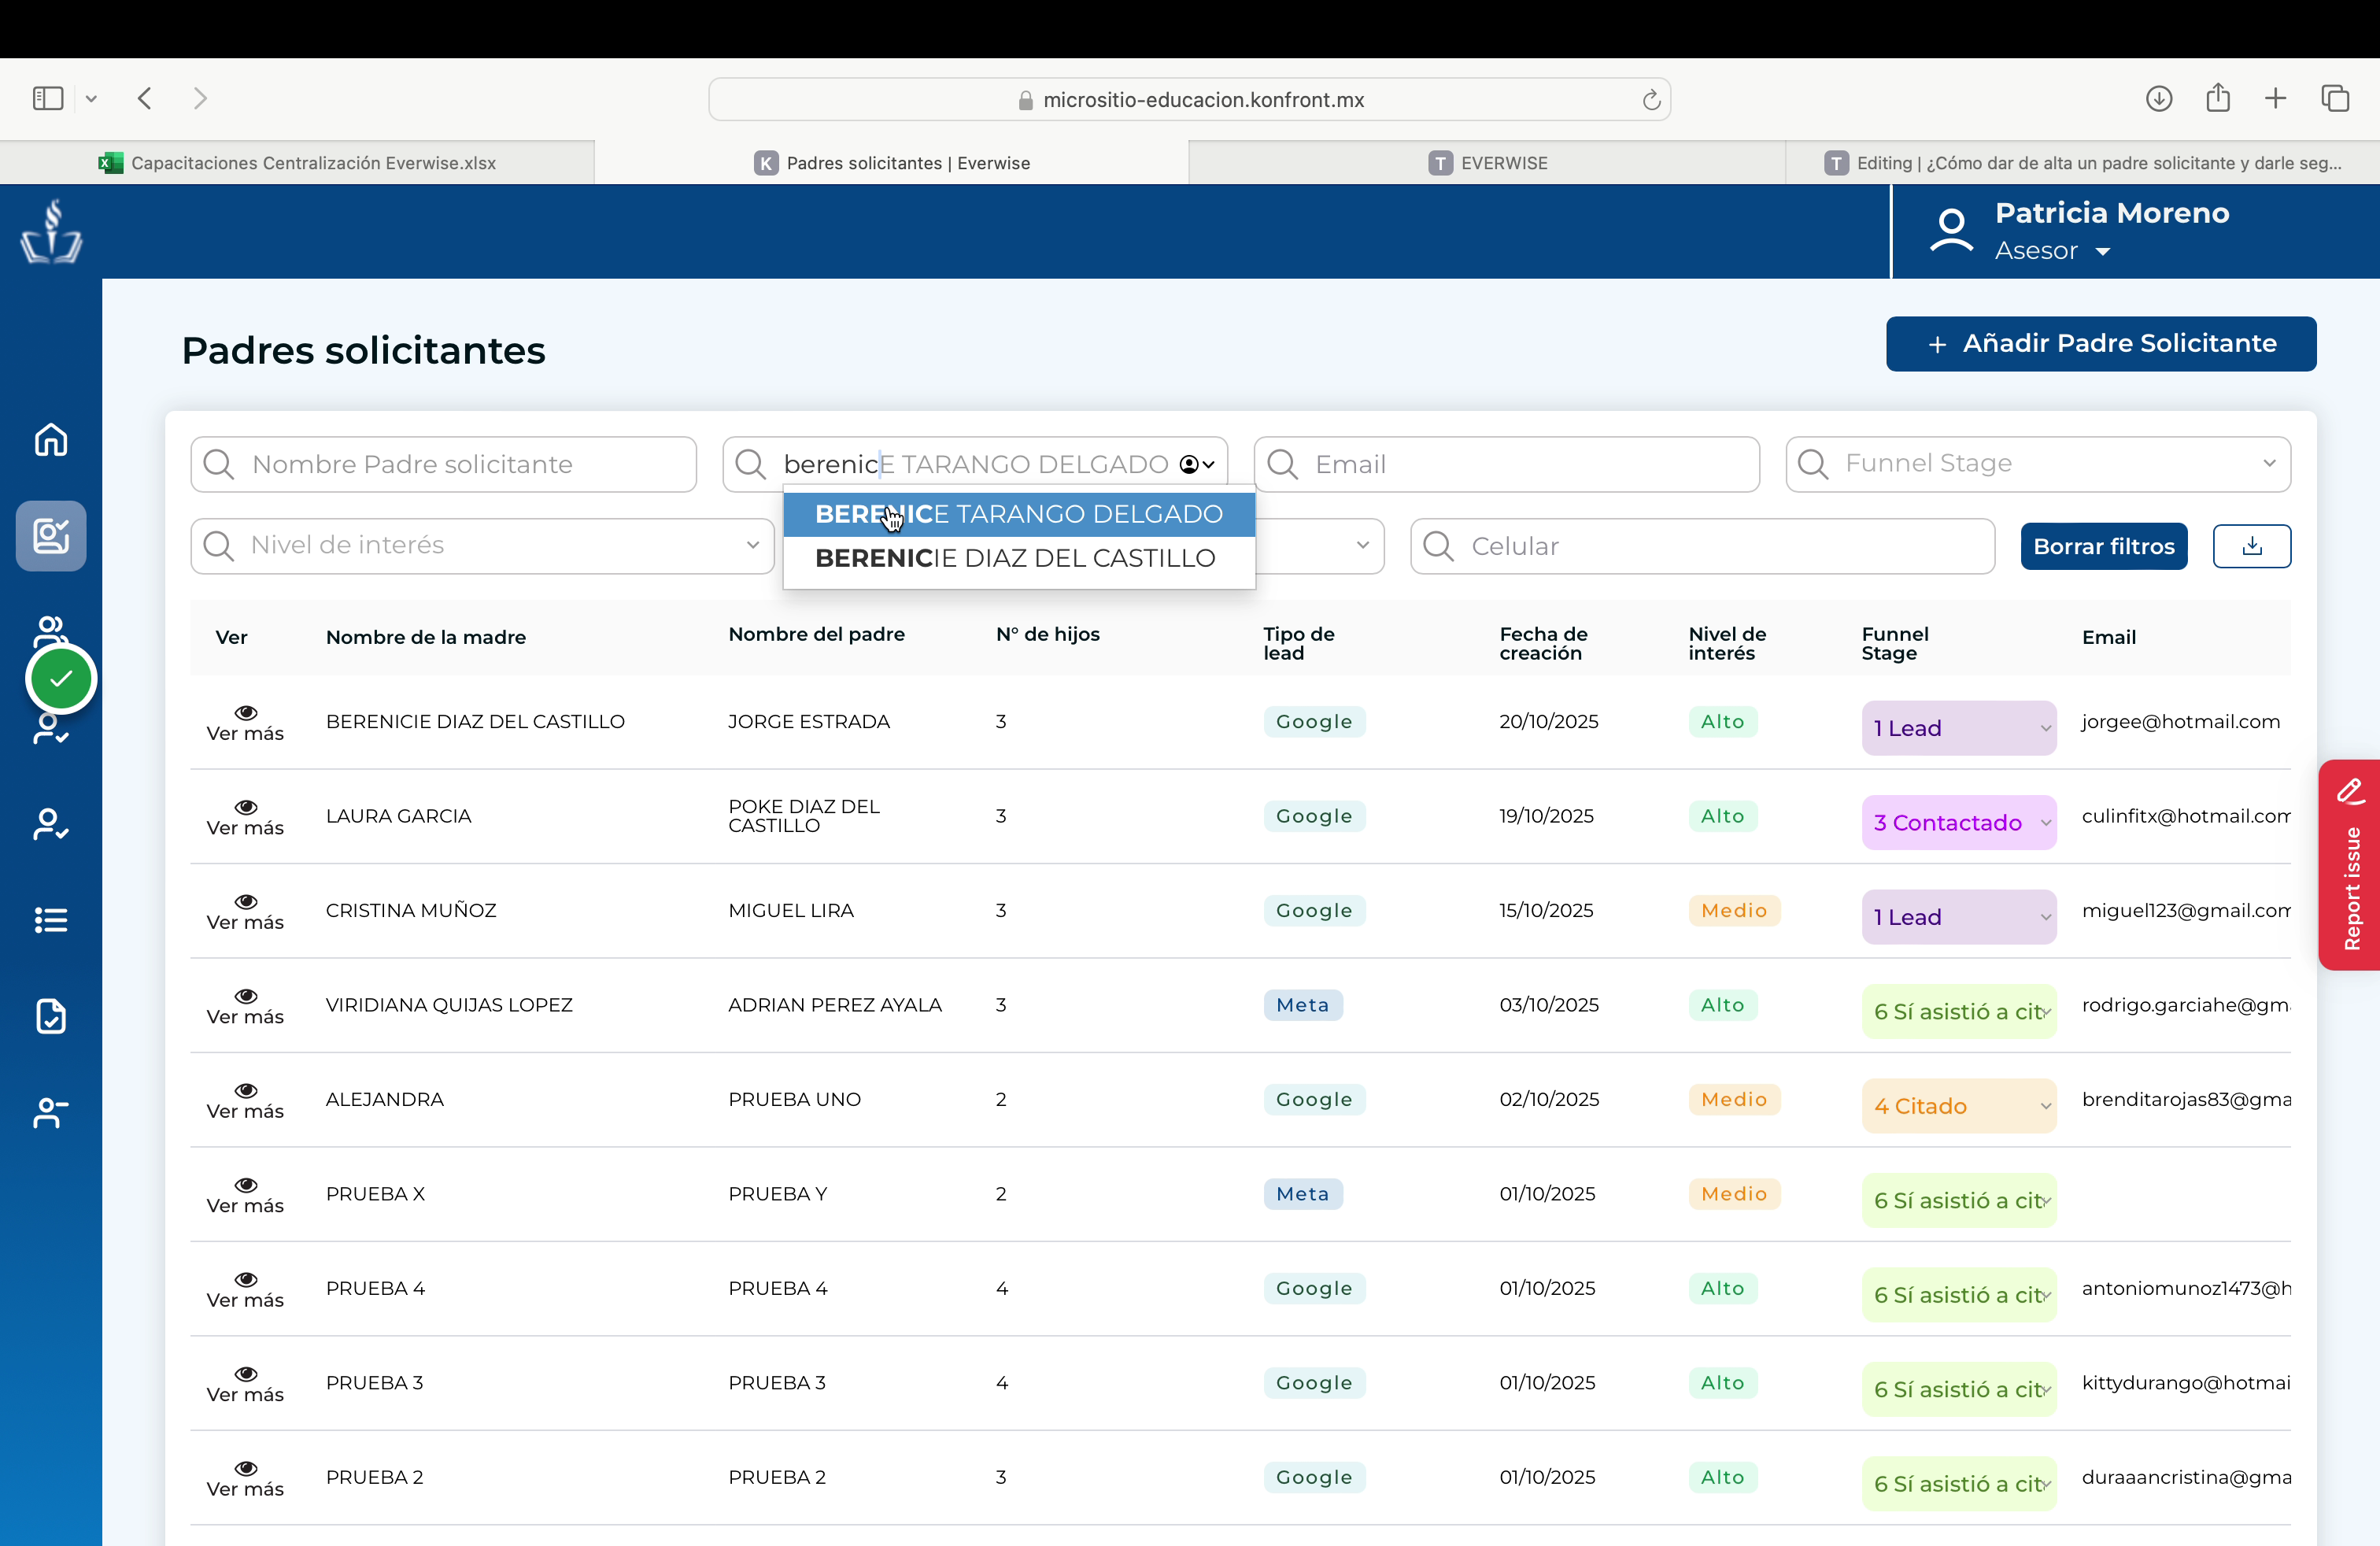Open the document-check sidebar icon
This screenshot has width=2380, height=1546.
[51, 1016]
